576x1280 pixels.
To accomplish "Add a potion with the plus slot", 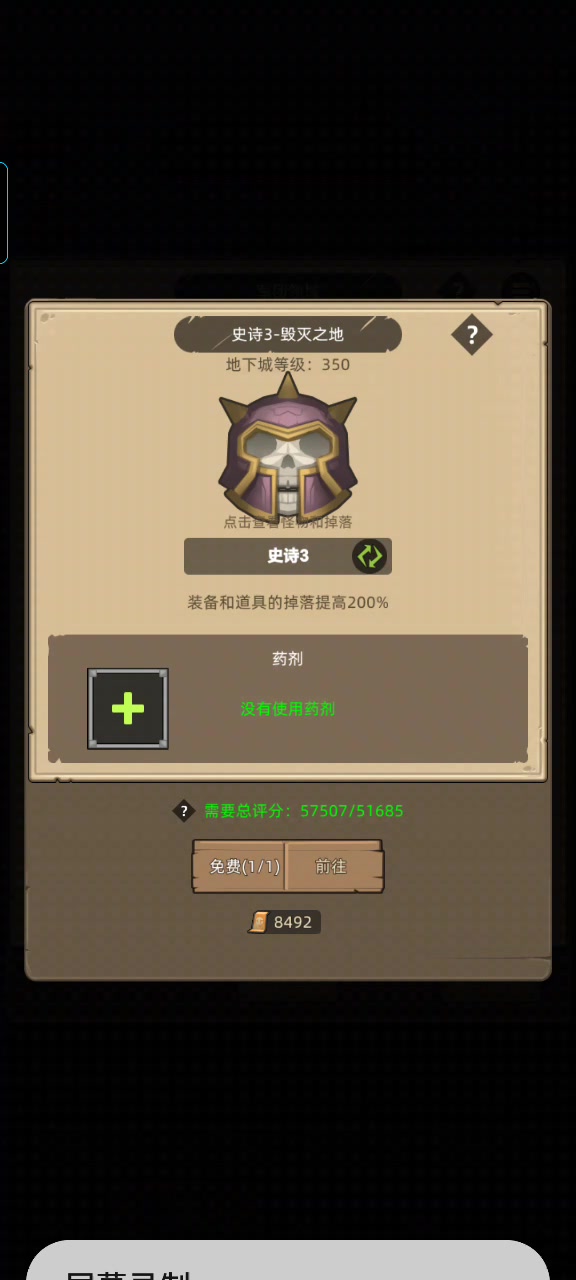I will pyautogui.click(x=128, y=709).
